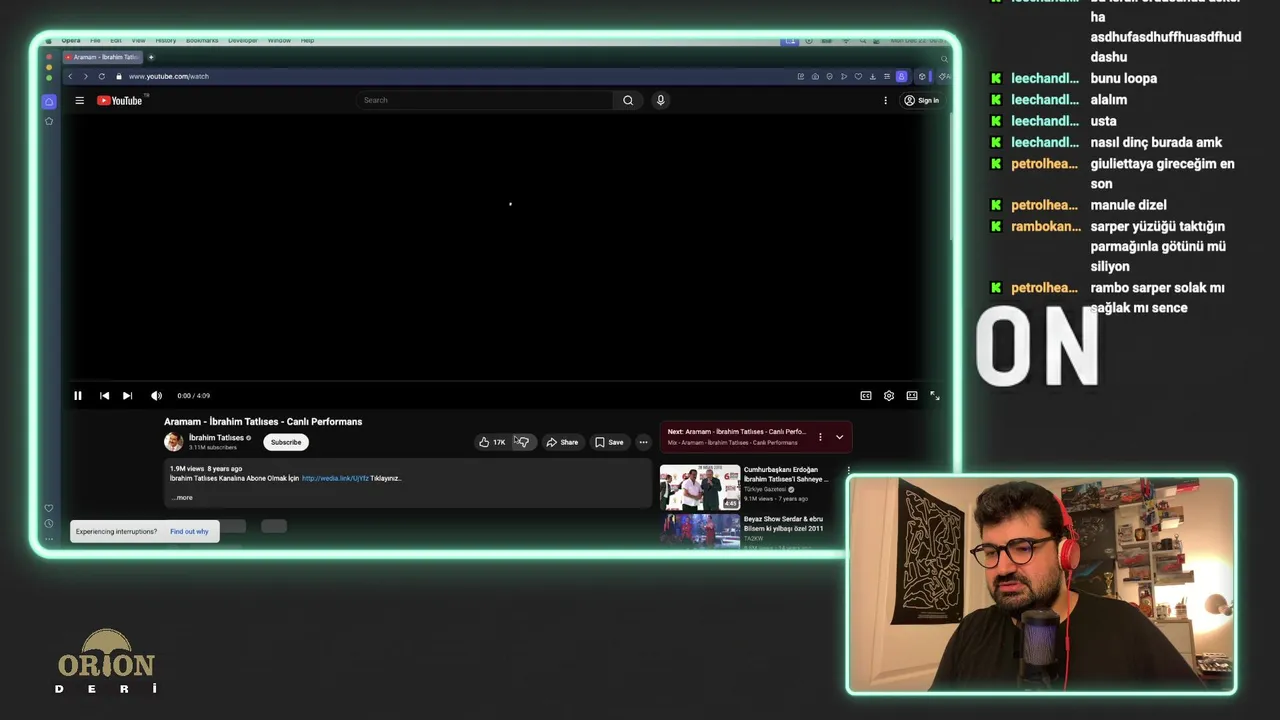Screen dimensions: 1280x720
Task: Enter fullscreen mode in the player
Action: 935,396
